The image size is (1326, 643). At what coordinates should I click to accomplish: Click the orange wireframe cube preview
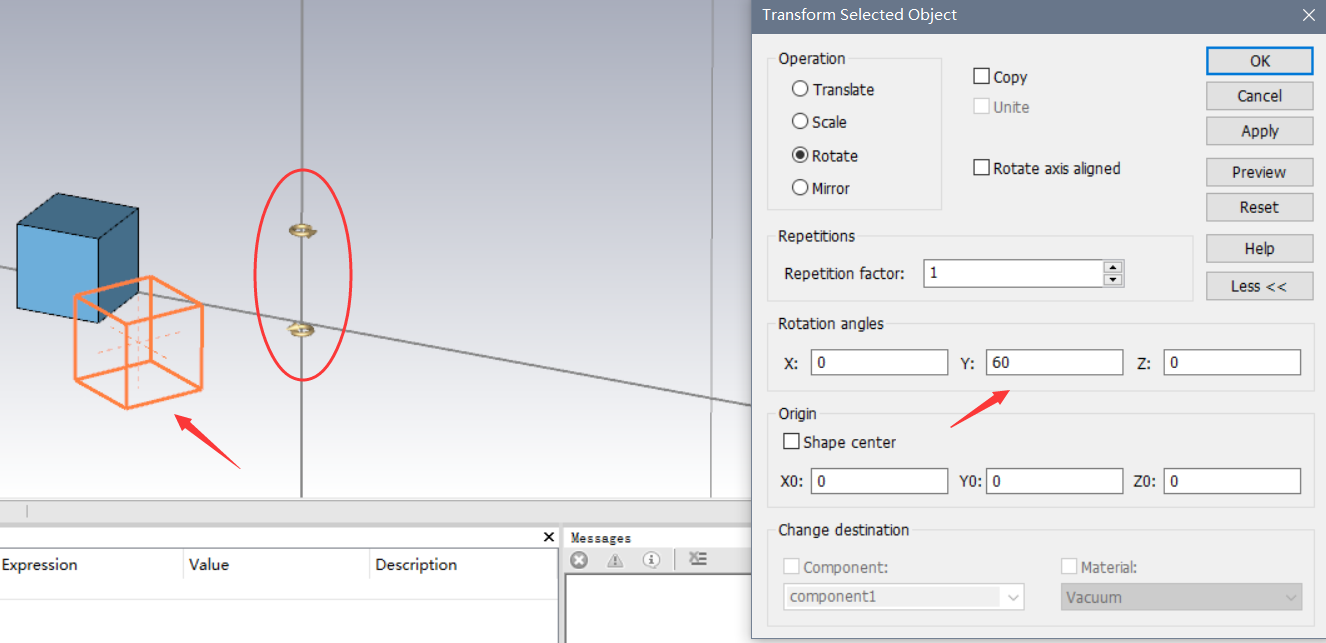[138, 342]
